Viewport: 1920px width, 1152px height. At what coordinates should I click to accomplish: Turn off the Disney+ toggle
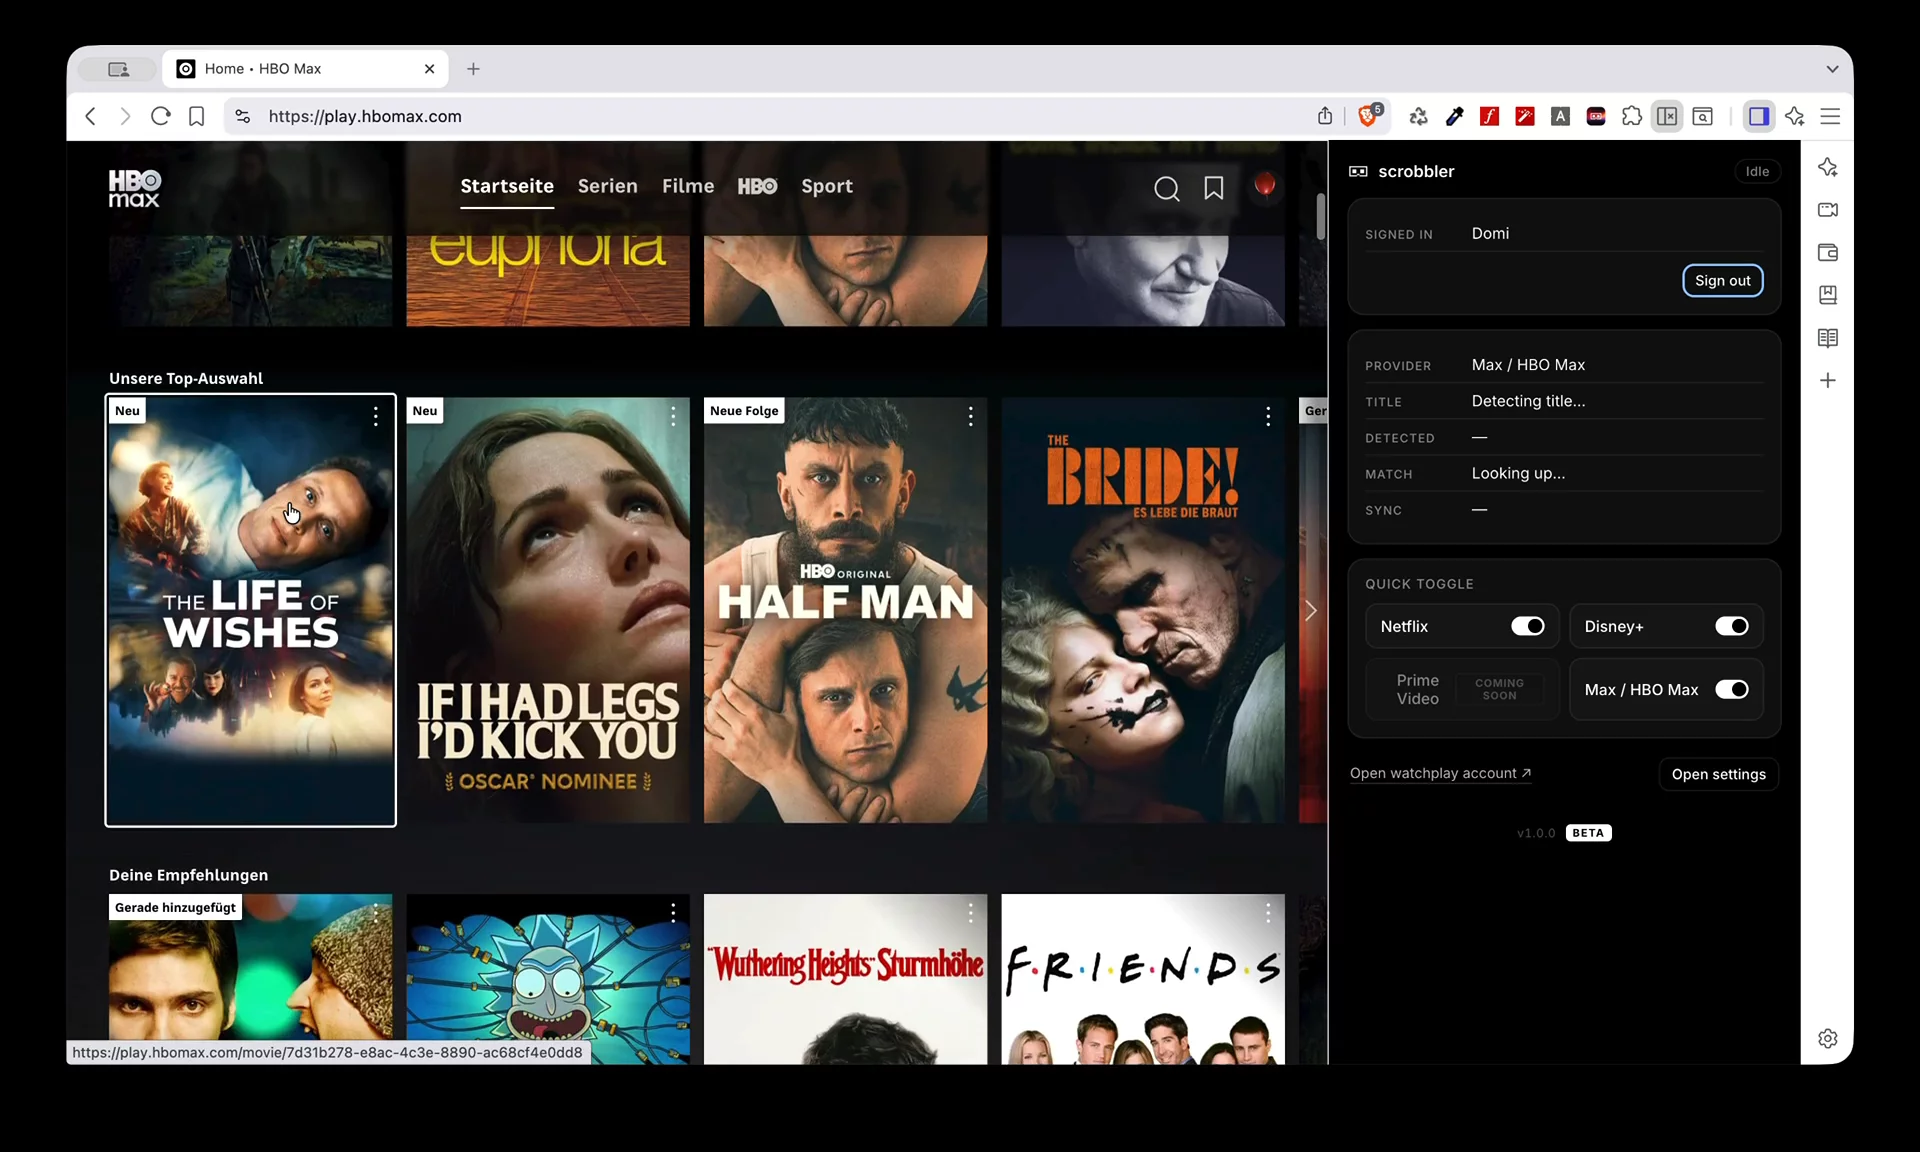pos(1731,626)
